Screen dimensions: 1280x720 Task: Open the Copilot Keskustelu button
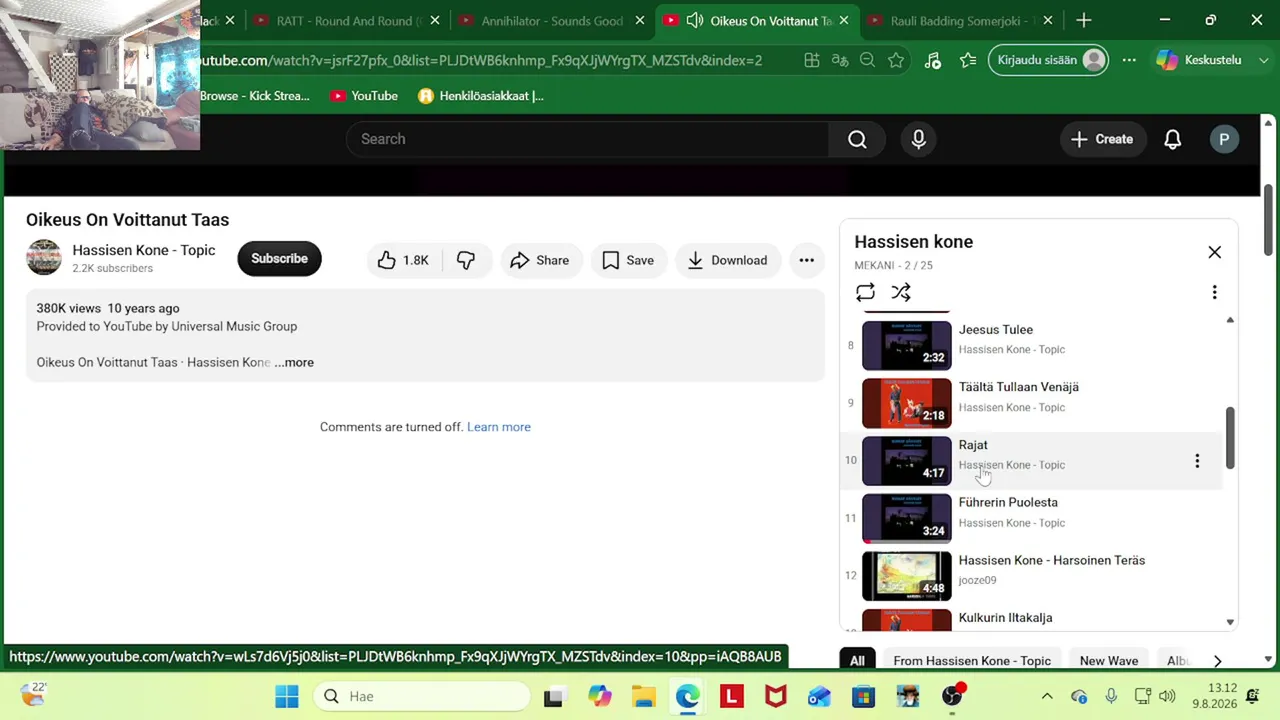1198,60
